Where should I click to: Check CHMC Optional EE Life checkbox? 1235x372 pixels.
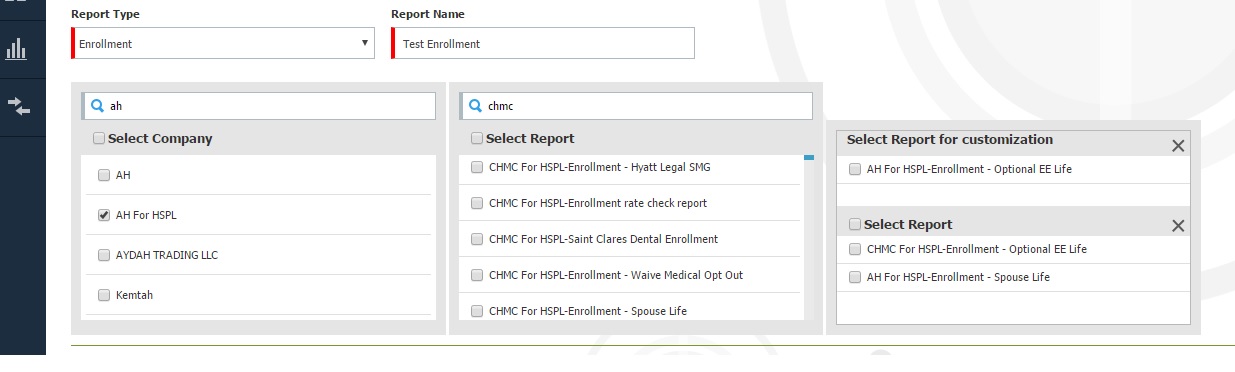coord(855,249)
